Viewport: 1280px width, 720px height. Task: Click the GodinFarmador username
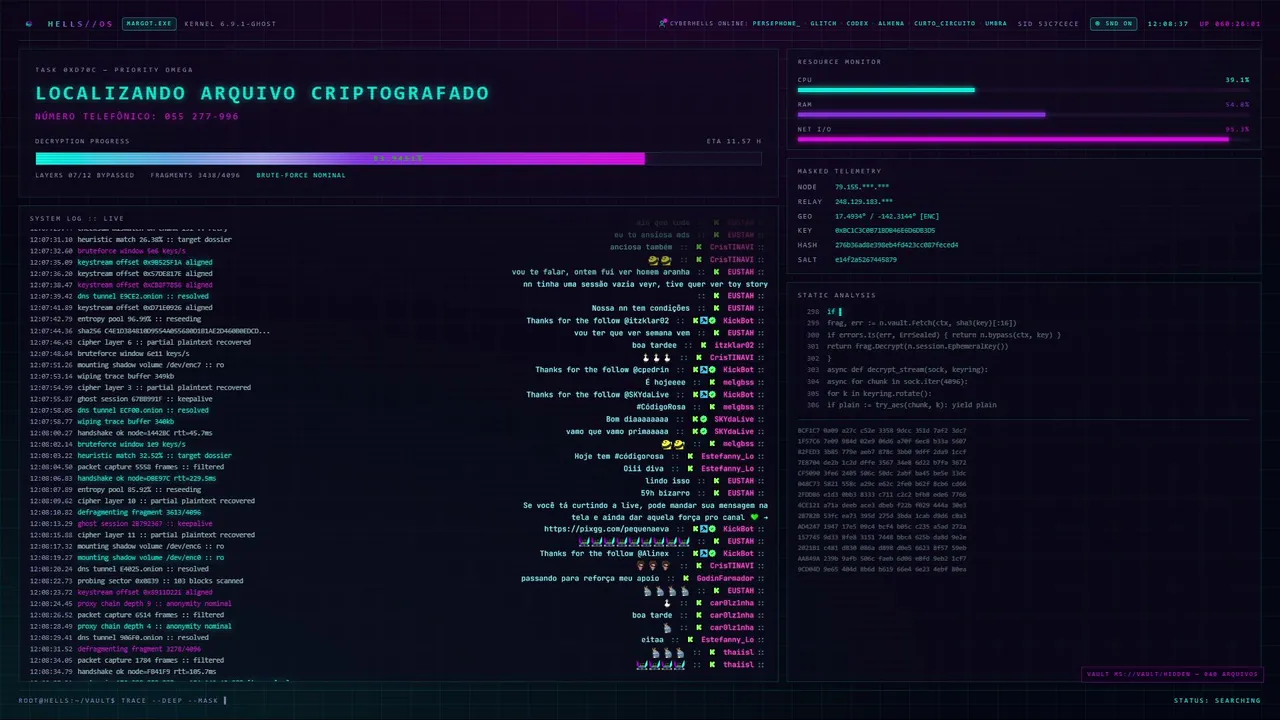724,578
